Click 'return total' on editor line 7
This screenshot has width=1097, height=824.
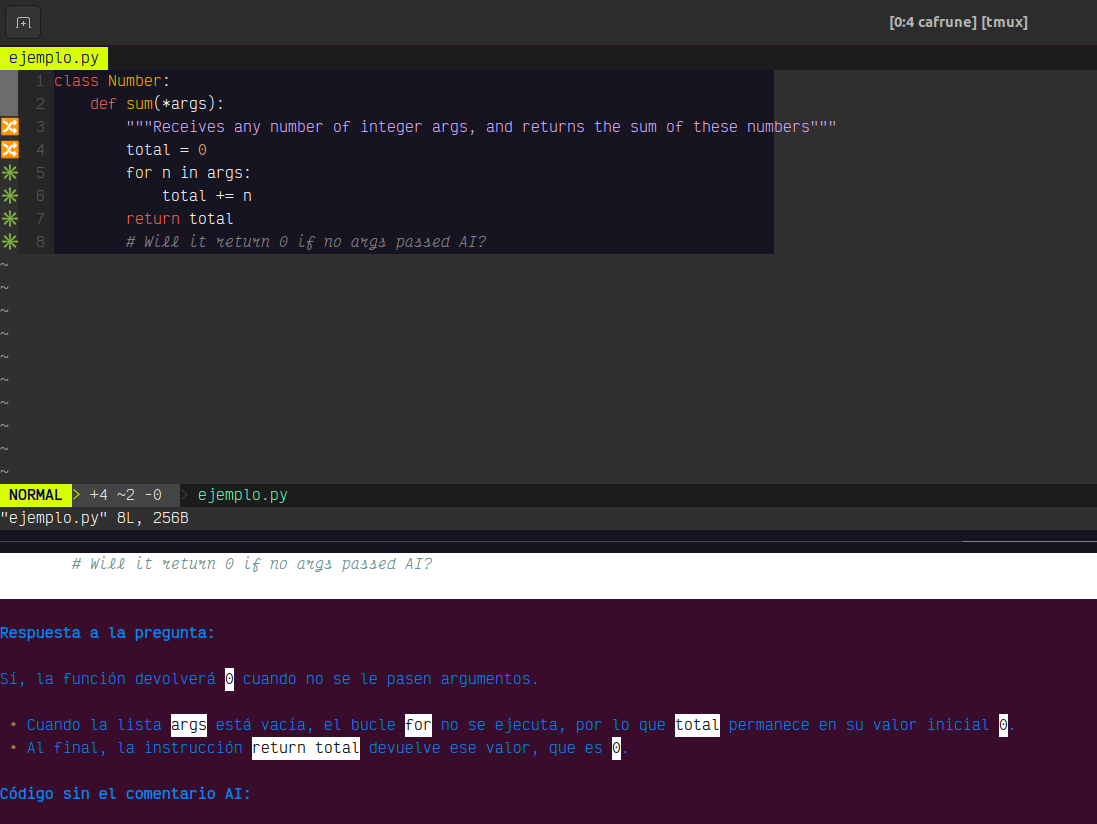point(179,219)
